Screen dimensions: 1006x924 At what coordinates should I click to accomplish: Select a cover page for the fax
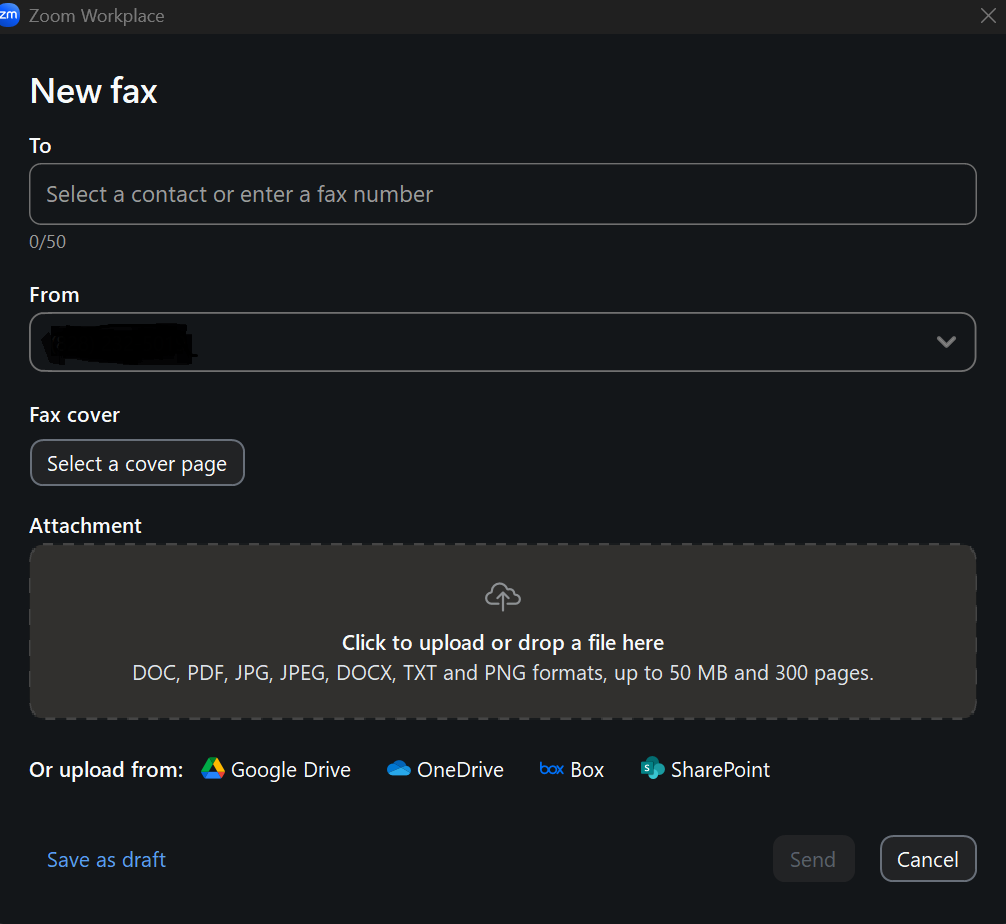click(x=137, y=463)
